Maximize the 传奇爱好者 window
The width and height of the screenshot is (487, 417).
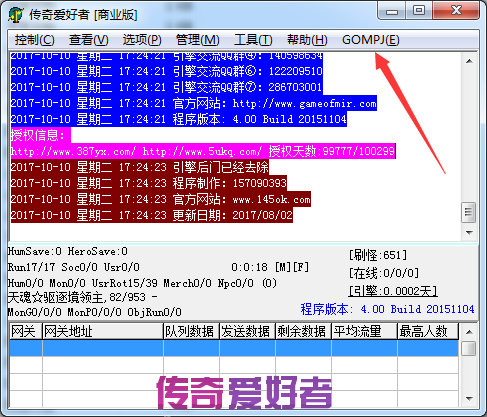click(x=419, y=11)
